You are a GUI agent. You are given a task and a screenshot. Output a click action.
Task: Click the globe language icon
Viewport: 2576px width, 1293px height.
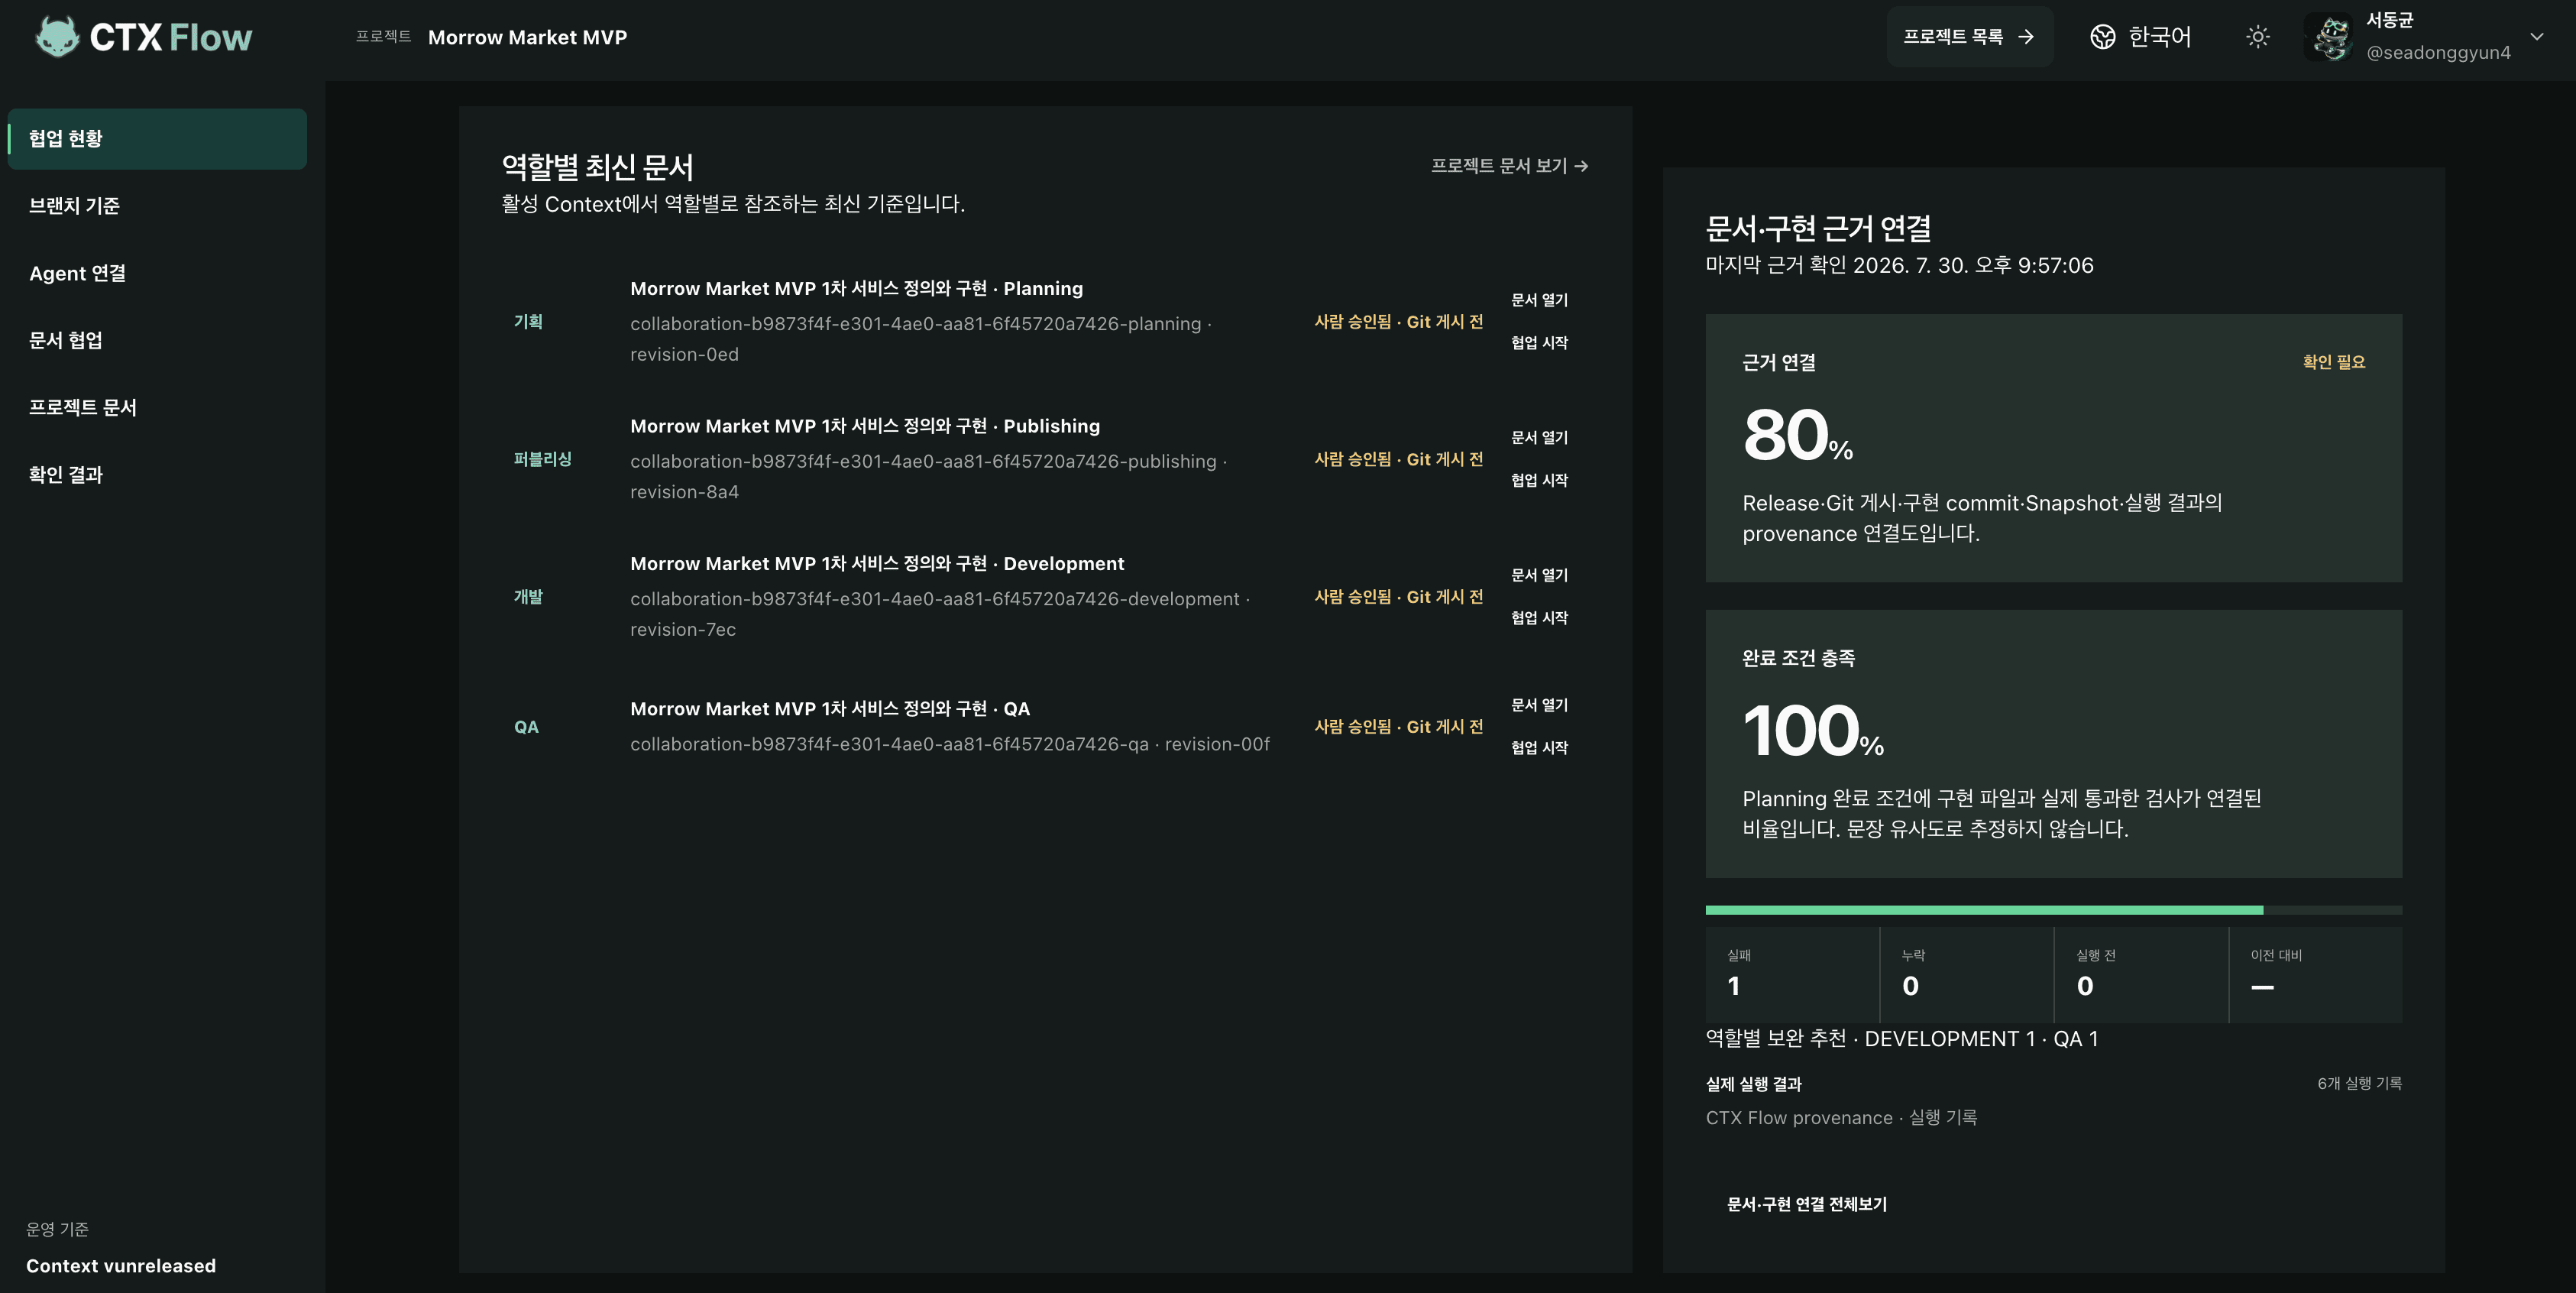2102,37
